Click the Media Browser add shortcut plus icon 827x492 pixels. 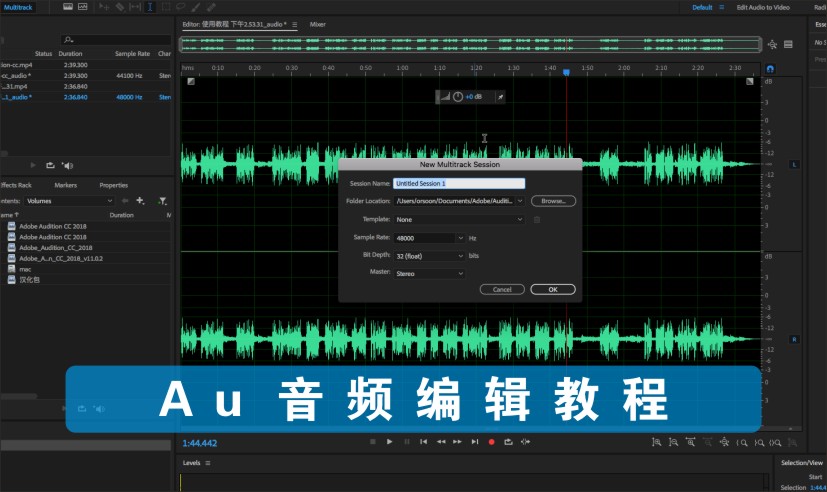(x=140, y=200)
